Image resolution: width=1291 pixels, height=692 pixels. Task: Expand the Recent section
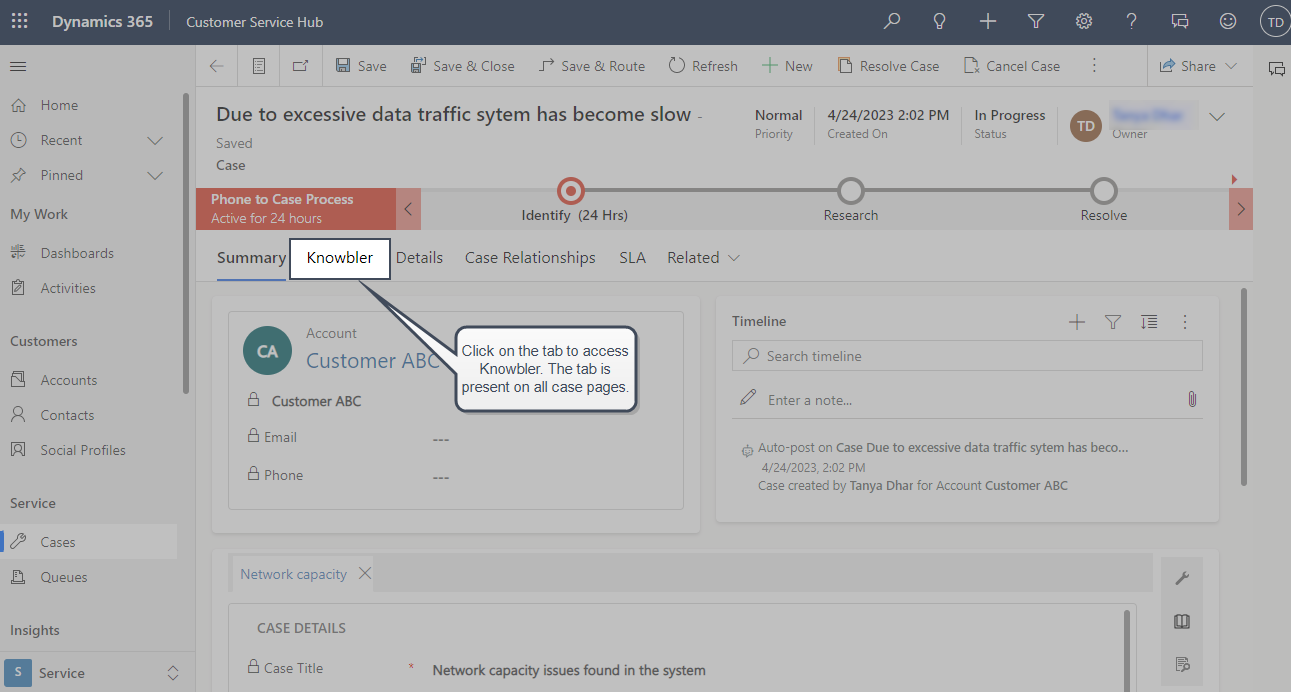coord(155,140)
